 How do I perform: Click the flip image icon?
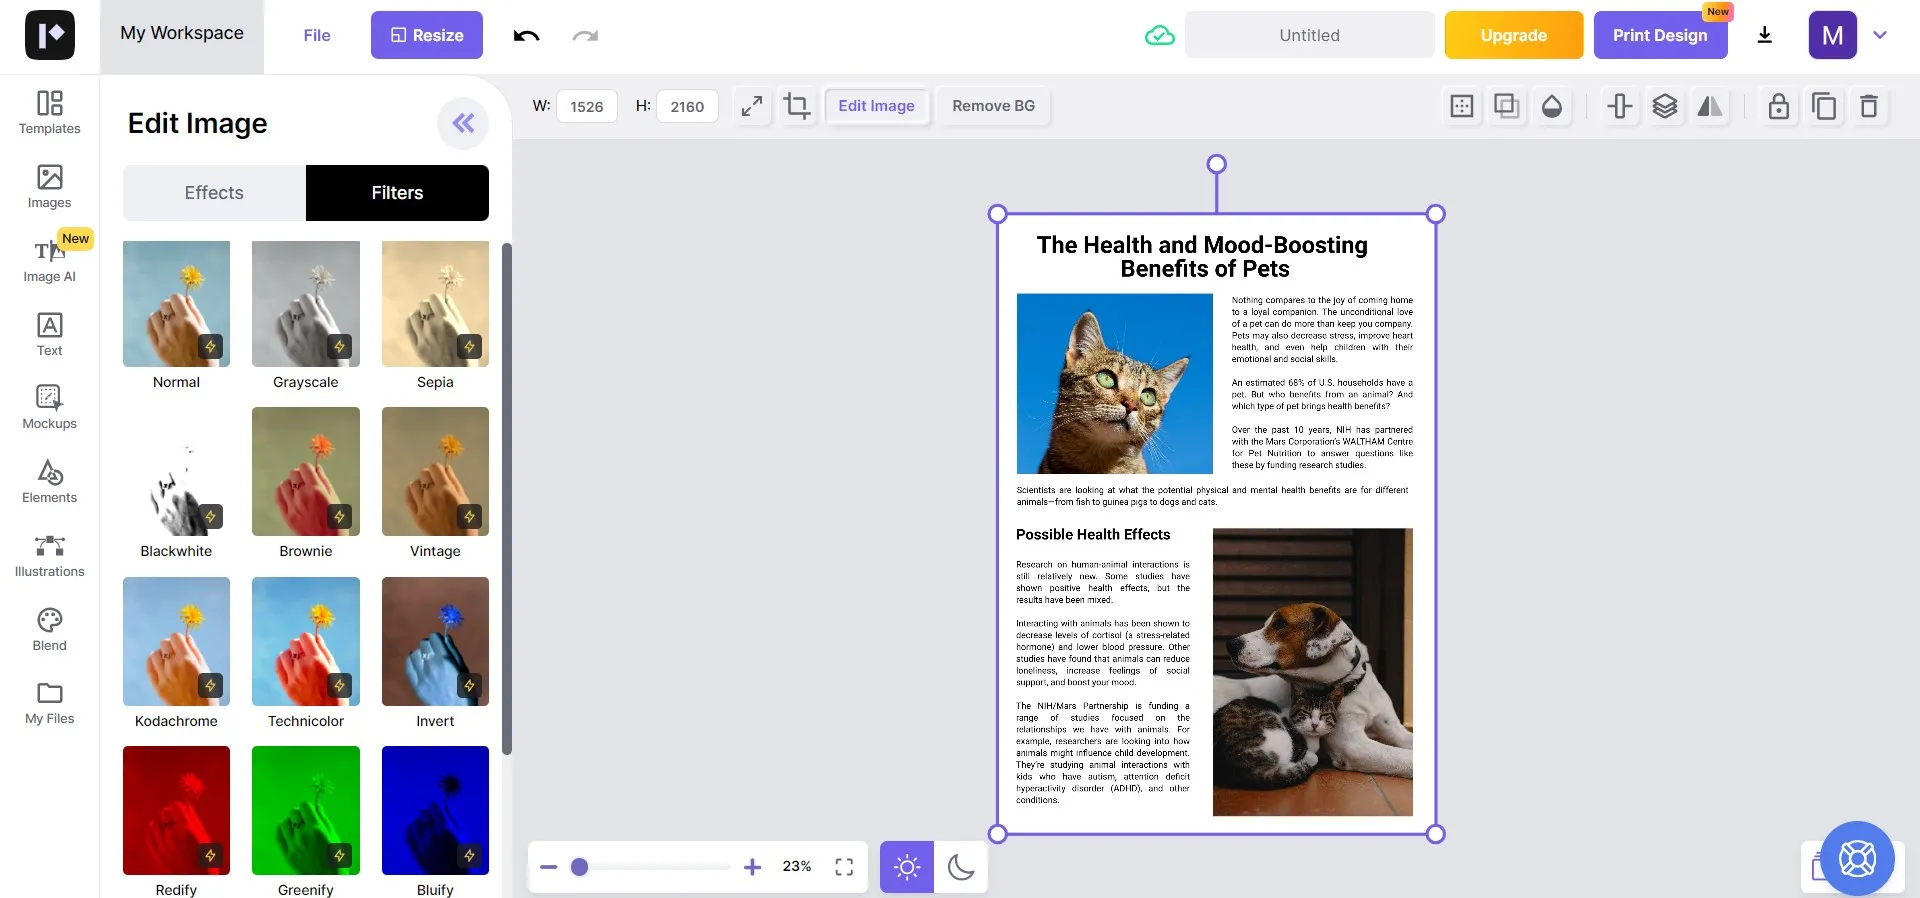(1710, 106)
